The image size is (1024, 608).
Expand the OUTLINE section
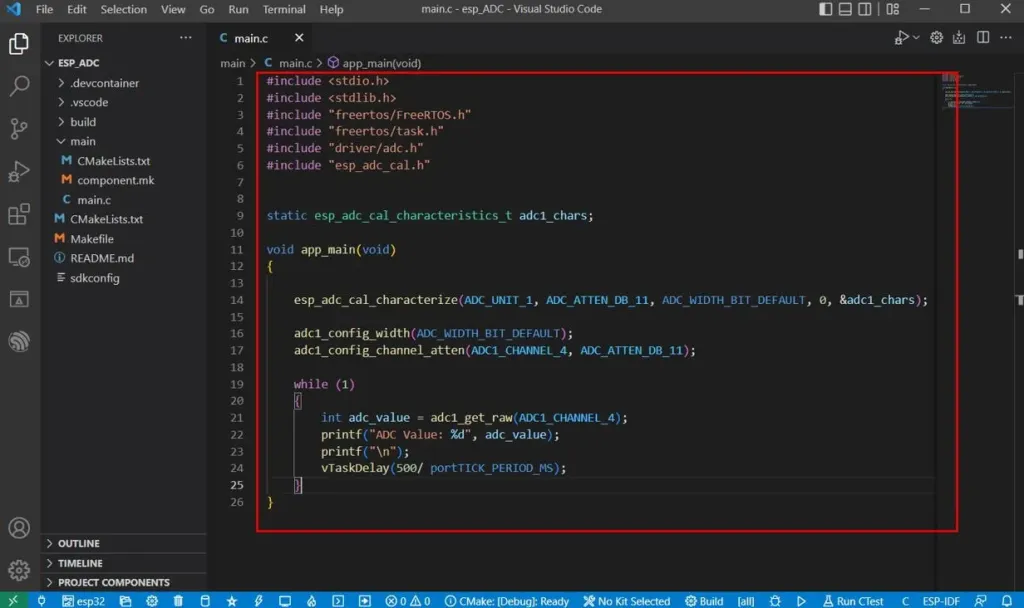pos(124,543)
